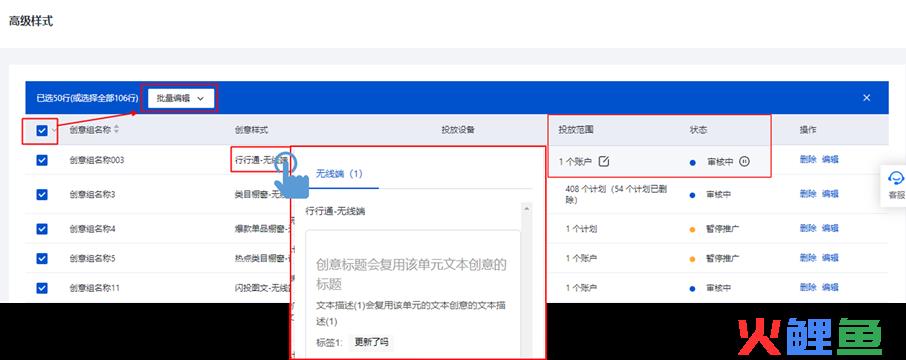
Task: Uncheck the checkbox for 创意组名称4
Action: (x=42, y=229)
